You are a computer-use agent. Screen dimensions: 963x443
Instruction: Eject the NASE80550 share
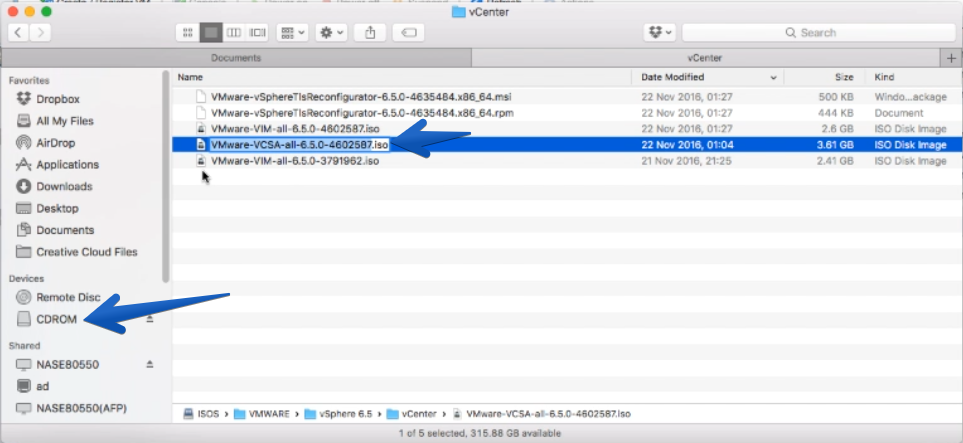(x=149, y=364)
